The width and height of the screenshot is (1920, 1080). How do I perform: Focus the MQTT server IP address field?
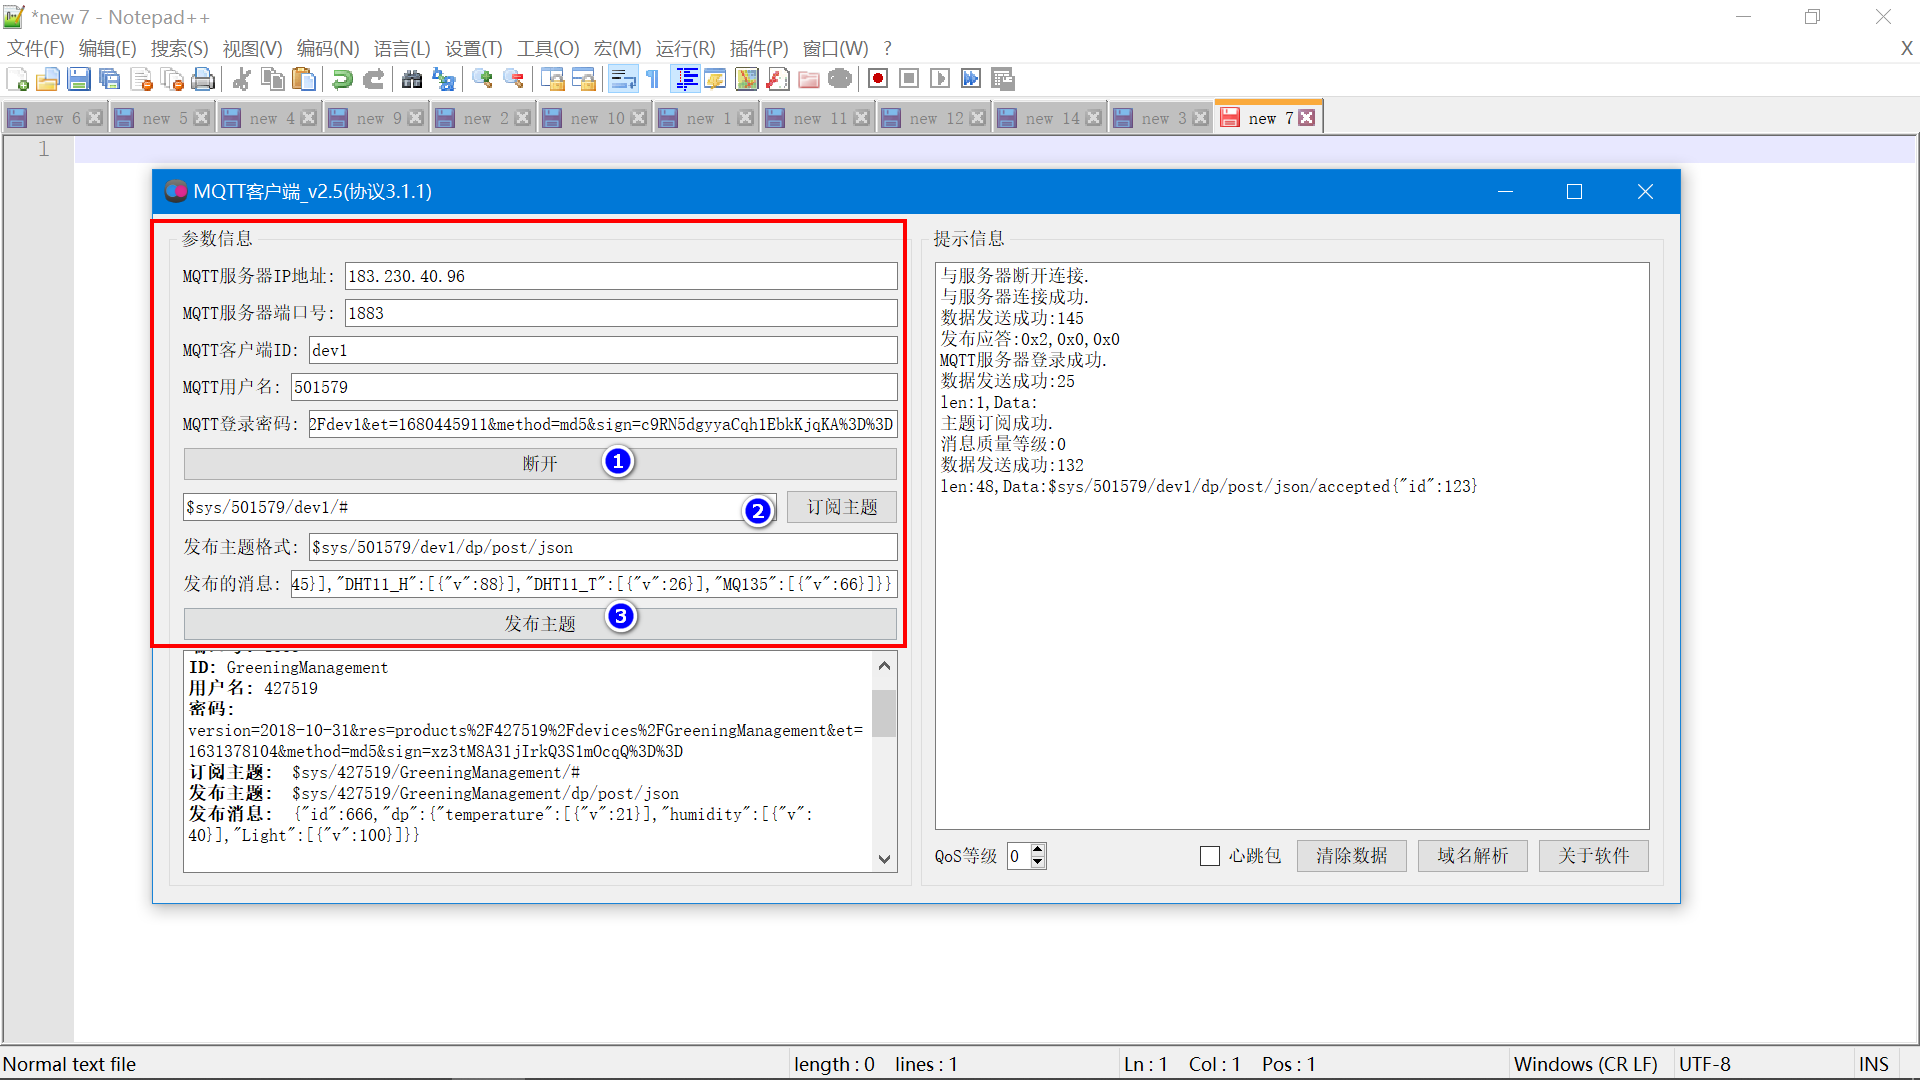click(621, 276)
